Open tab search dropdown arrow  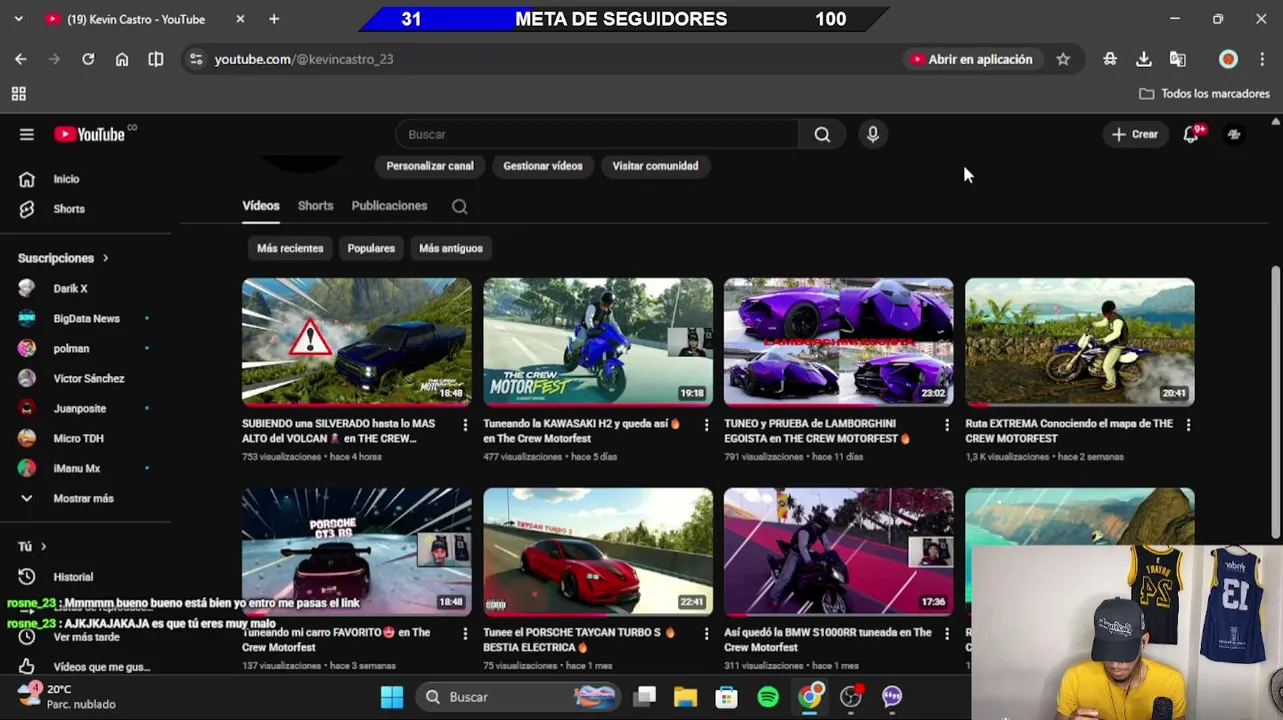pyautogui.click(x=18, y=19)
